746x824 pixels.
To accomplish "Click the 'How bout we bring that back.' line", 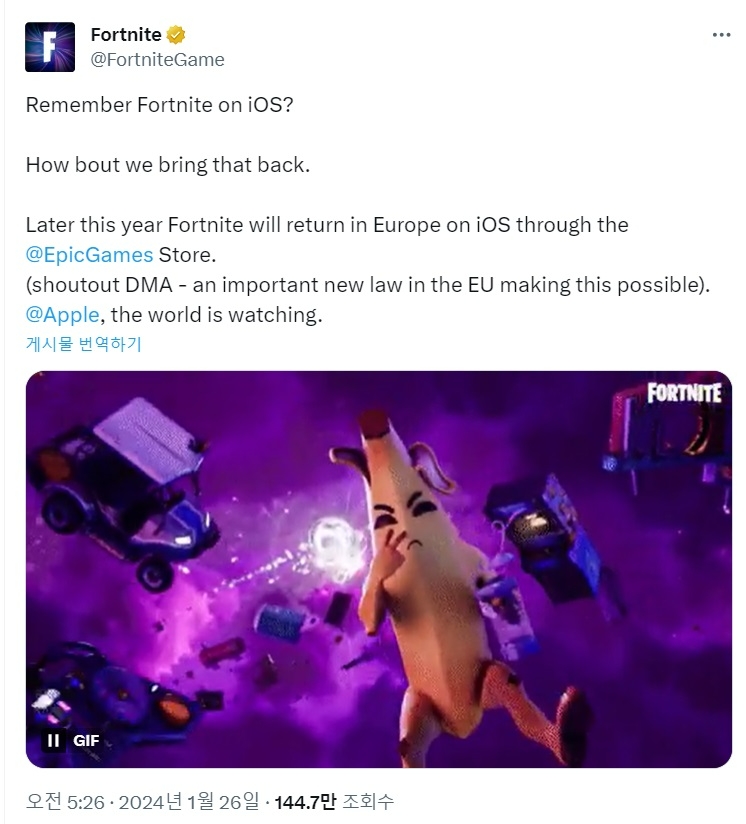I will coord(168,165).
